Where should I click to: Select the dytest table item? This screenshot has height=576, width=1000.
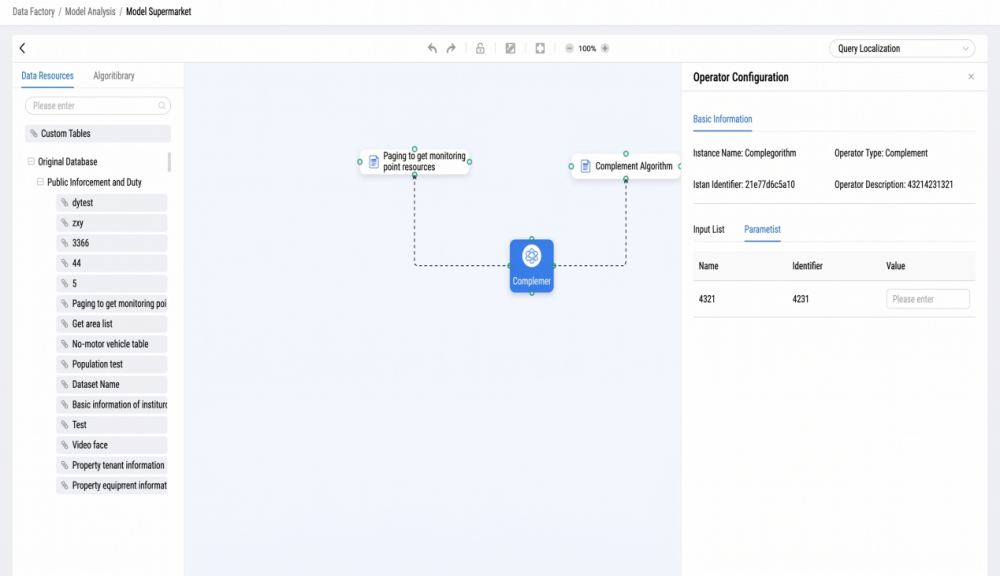(112, 202)
